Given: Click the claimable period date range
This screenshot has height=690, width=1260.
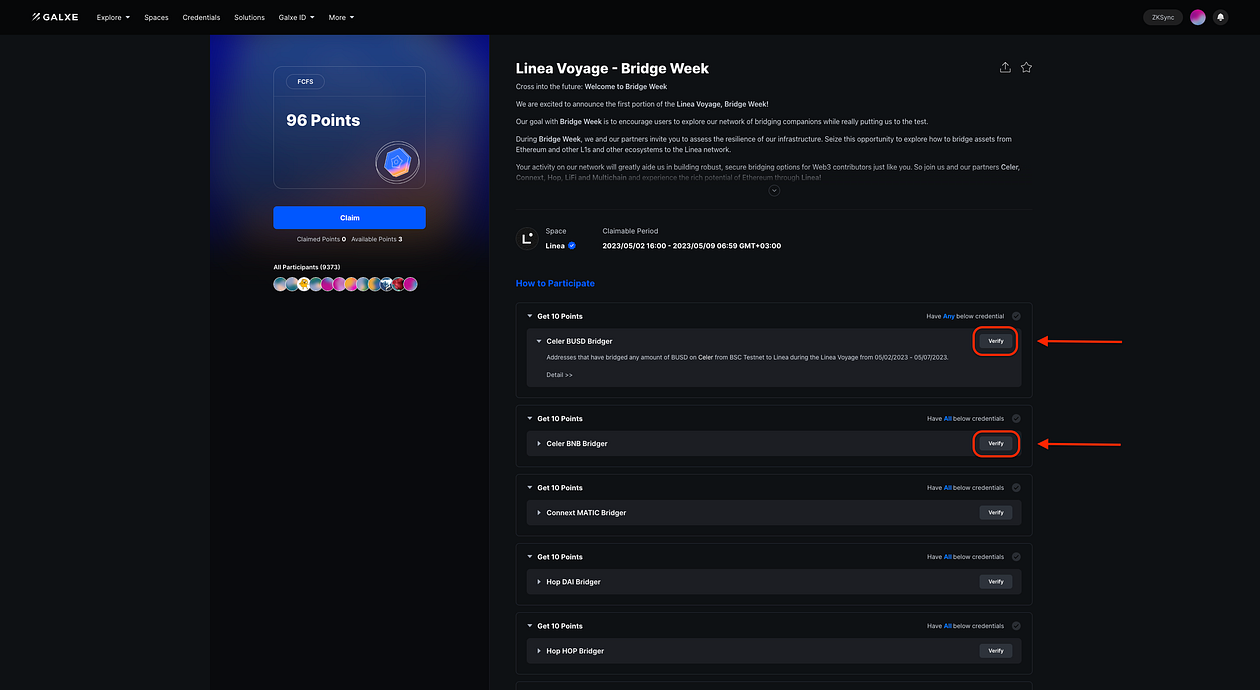Looking at the screenshot, I should point(691,246).
